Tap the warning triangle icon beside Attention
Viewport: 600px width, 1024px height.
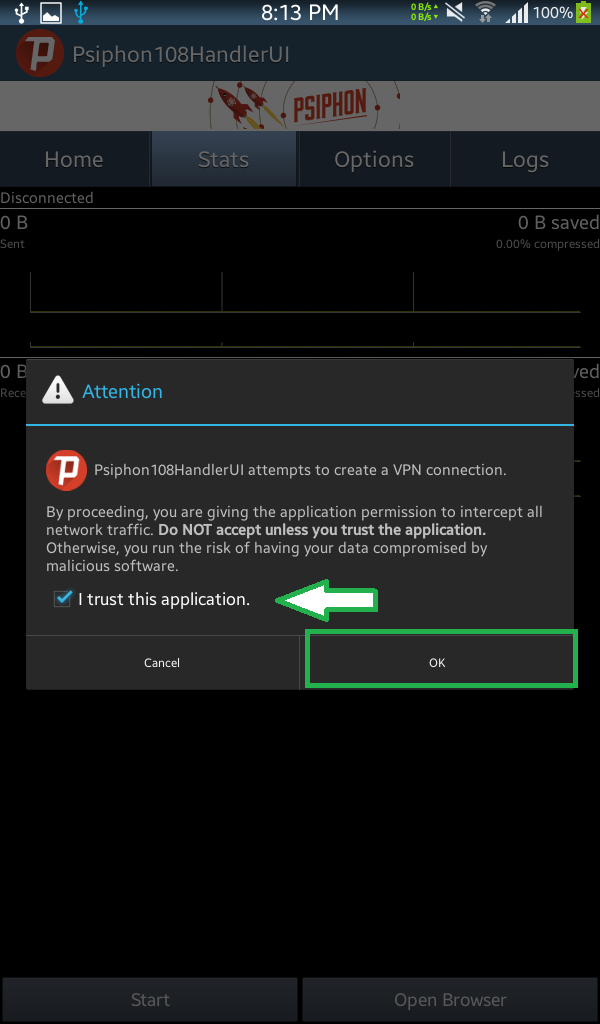point(57,390)
